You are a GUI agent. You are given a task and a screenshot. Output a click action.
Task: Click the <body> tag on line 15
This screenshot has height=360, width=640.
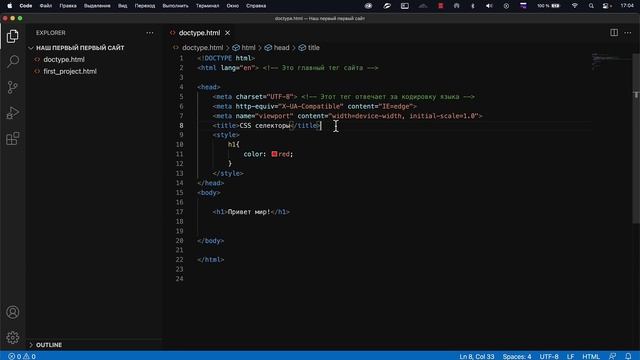(x=209, y=193)
